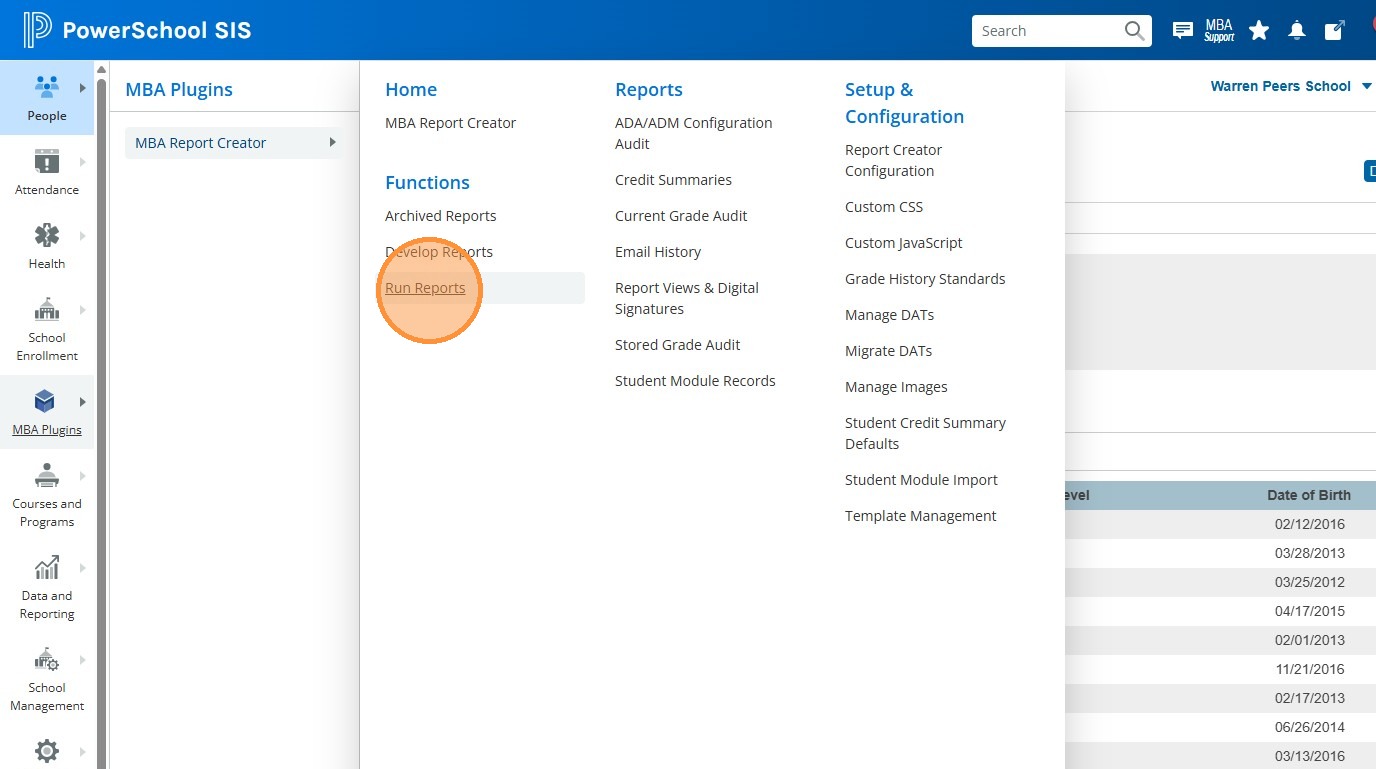The image size is (1376, 769).
Task: Choose Run Reports in Functions
Action: 425,288
